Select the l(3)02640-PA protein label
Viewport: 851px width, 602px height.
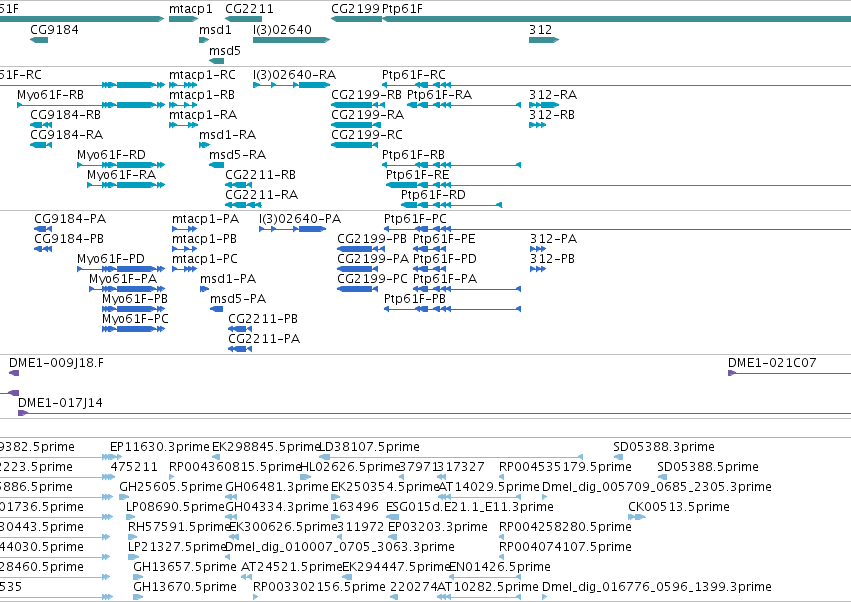[x=300, y=219]
